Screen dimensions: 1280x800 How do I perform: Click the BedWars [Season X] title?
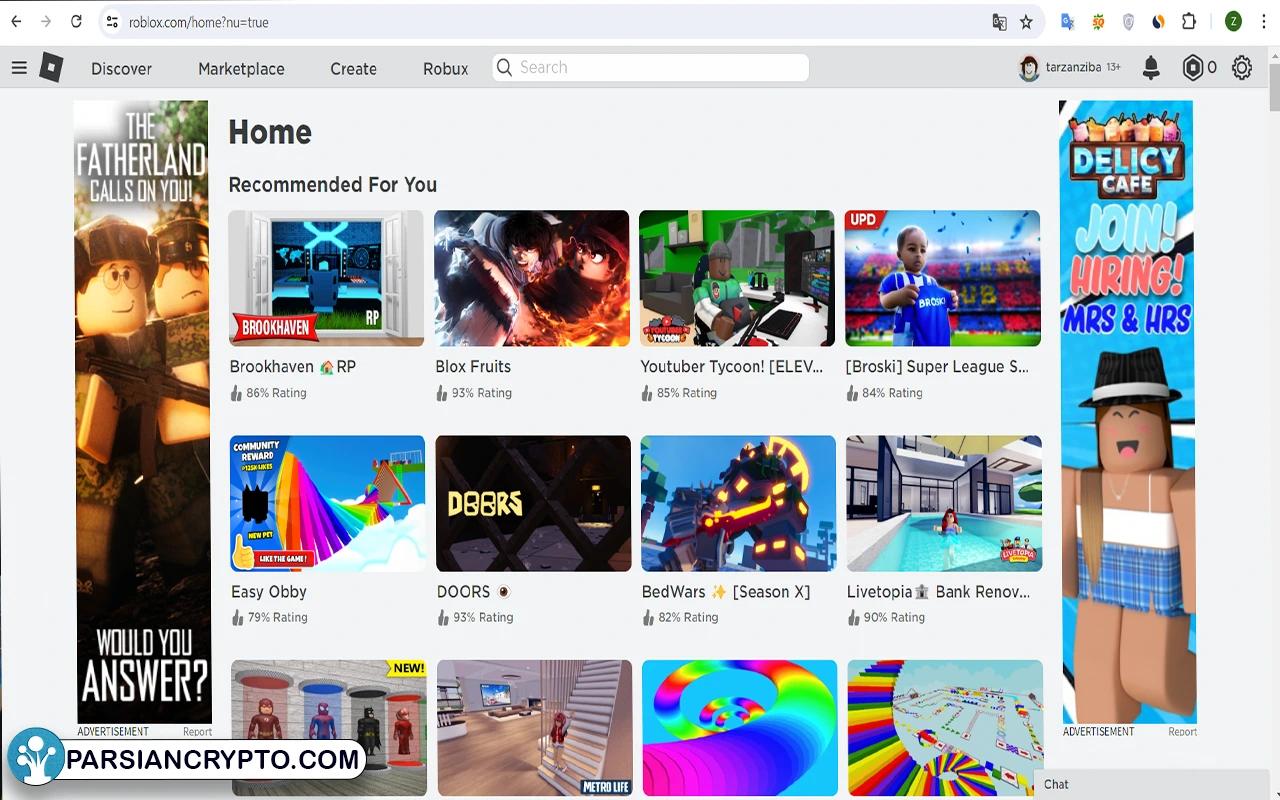tap(726, 592)
